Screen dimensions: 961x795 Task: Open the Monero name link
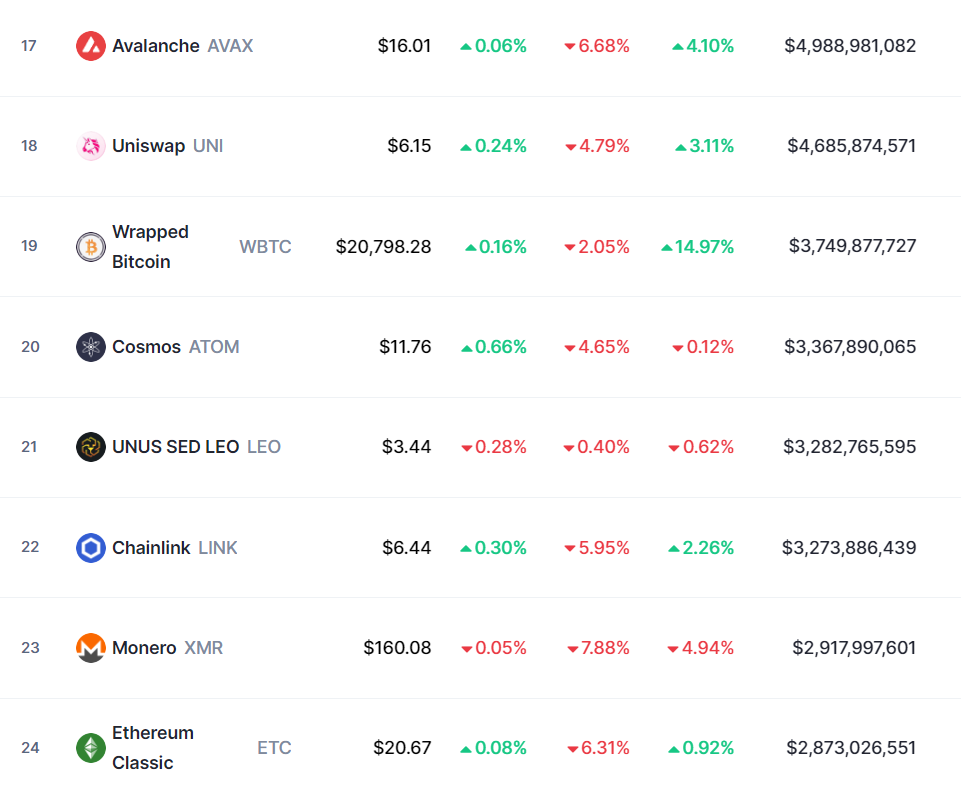(x=144, y=648)
